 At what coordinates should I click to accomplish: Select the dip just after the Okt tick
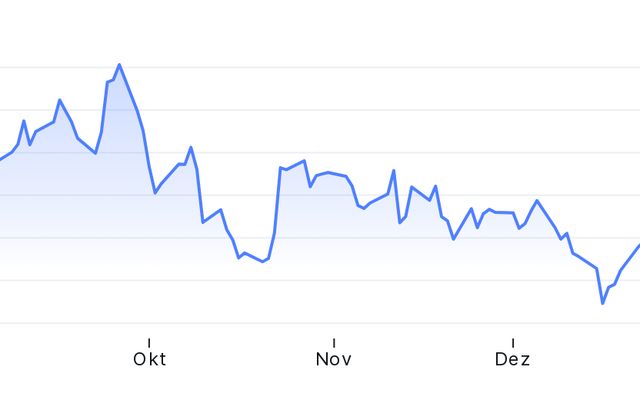155,192
